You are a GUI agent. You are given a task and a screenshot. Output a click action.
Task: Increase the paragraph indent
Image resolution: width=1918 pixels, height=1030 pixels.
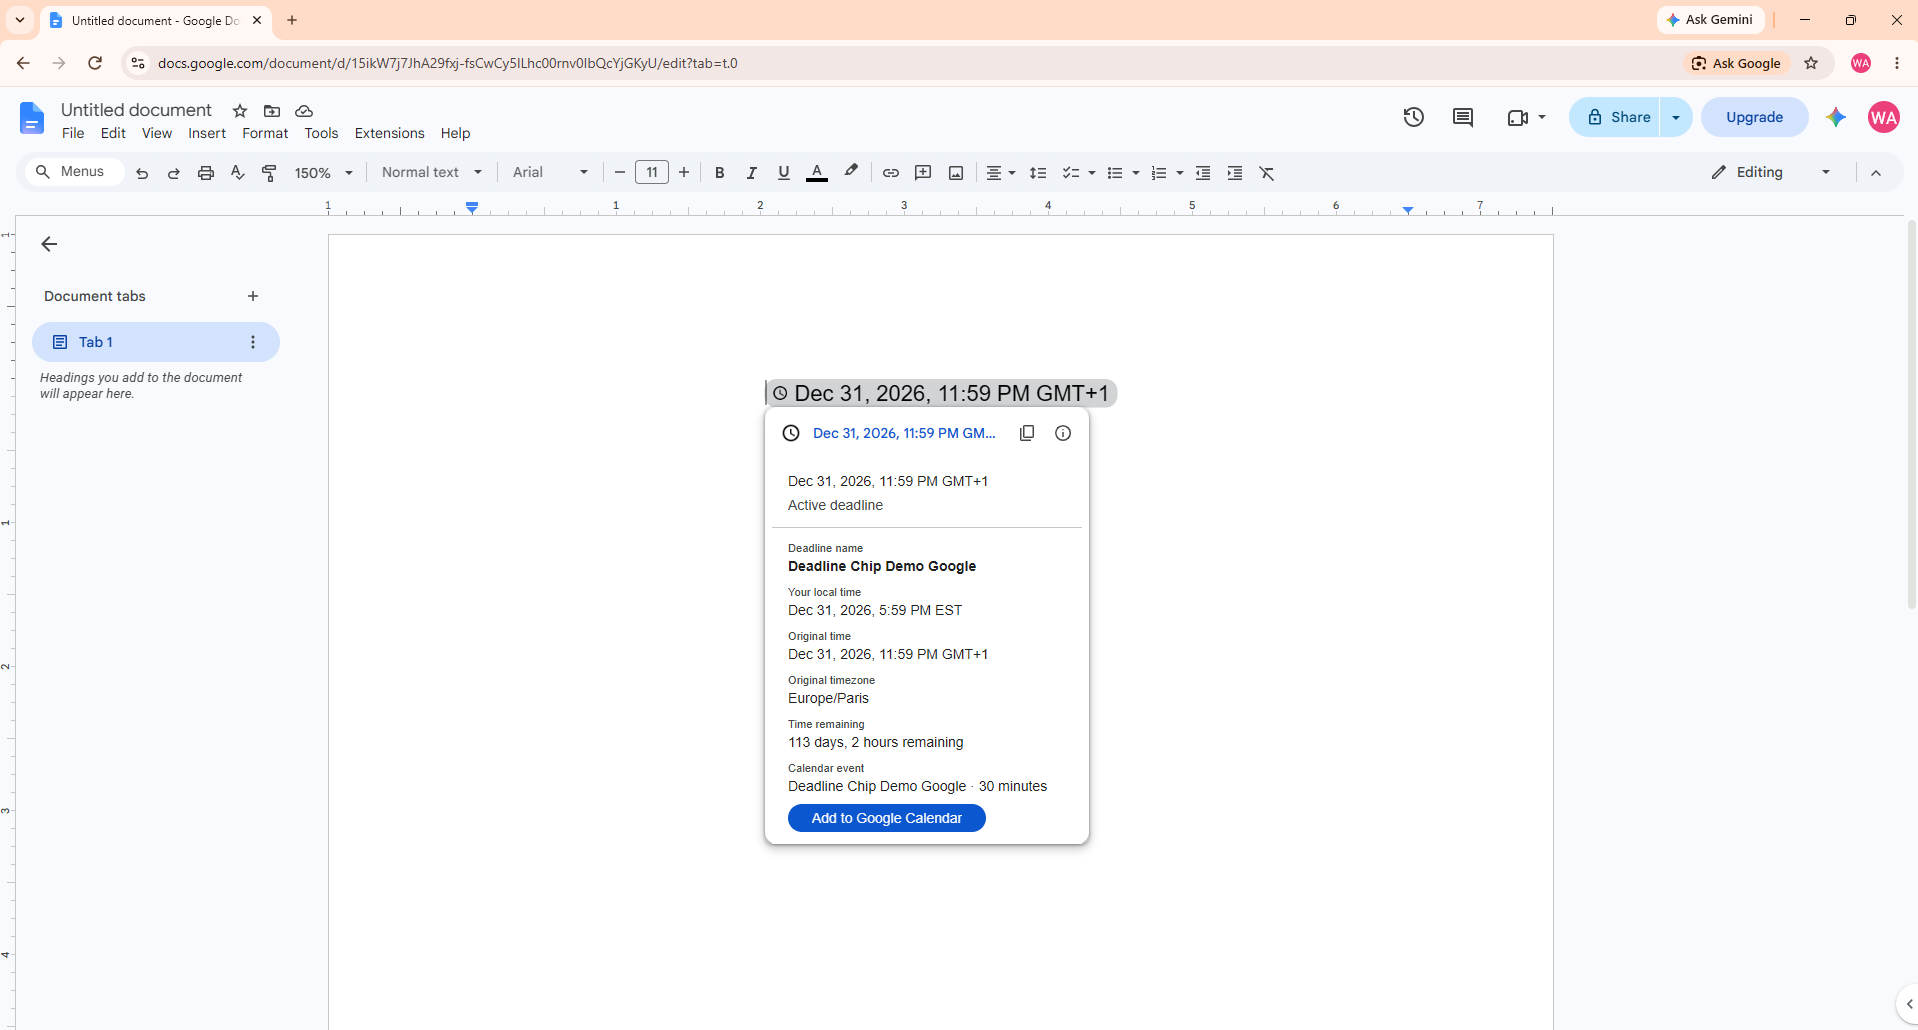click(x=1235, y=173)
